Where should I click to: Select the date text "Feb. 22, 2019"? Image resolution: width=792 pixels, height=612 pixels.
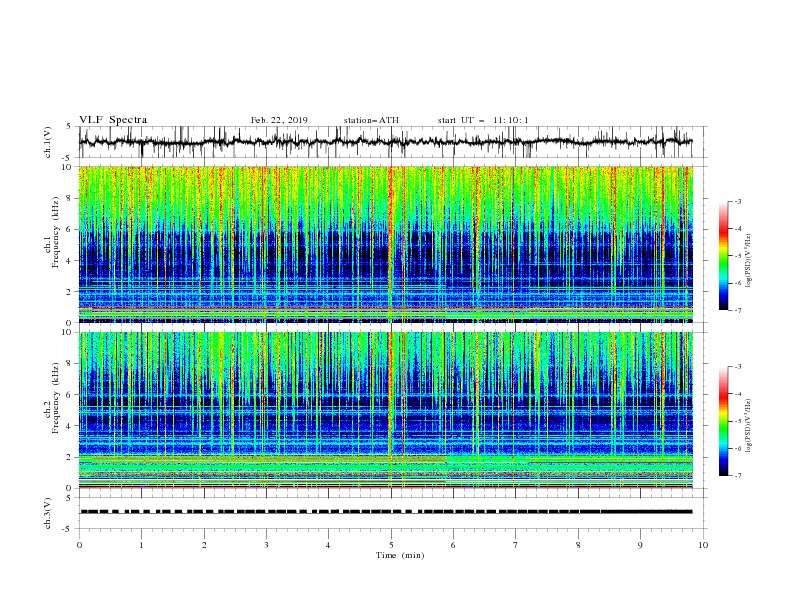(x=279, y=120)
